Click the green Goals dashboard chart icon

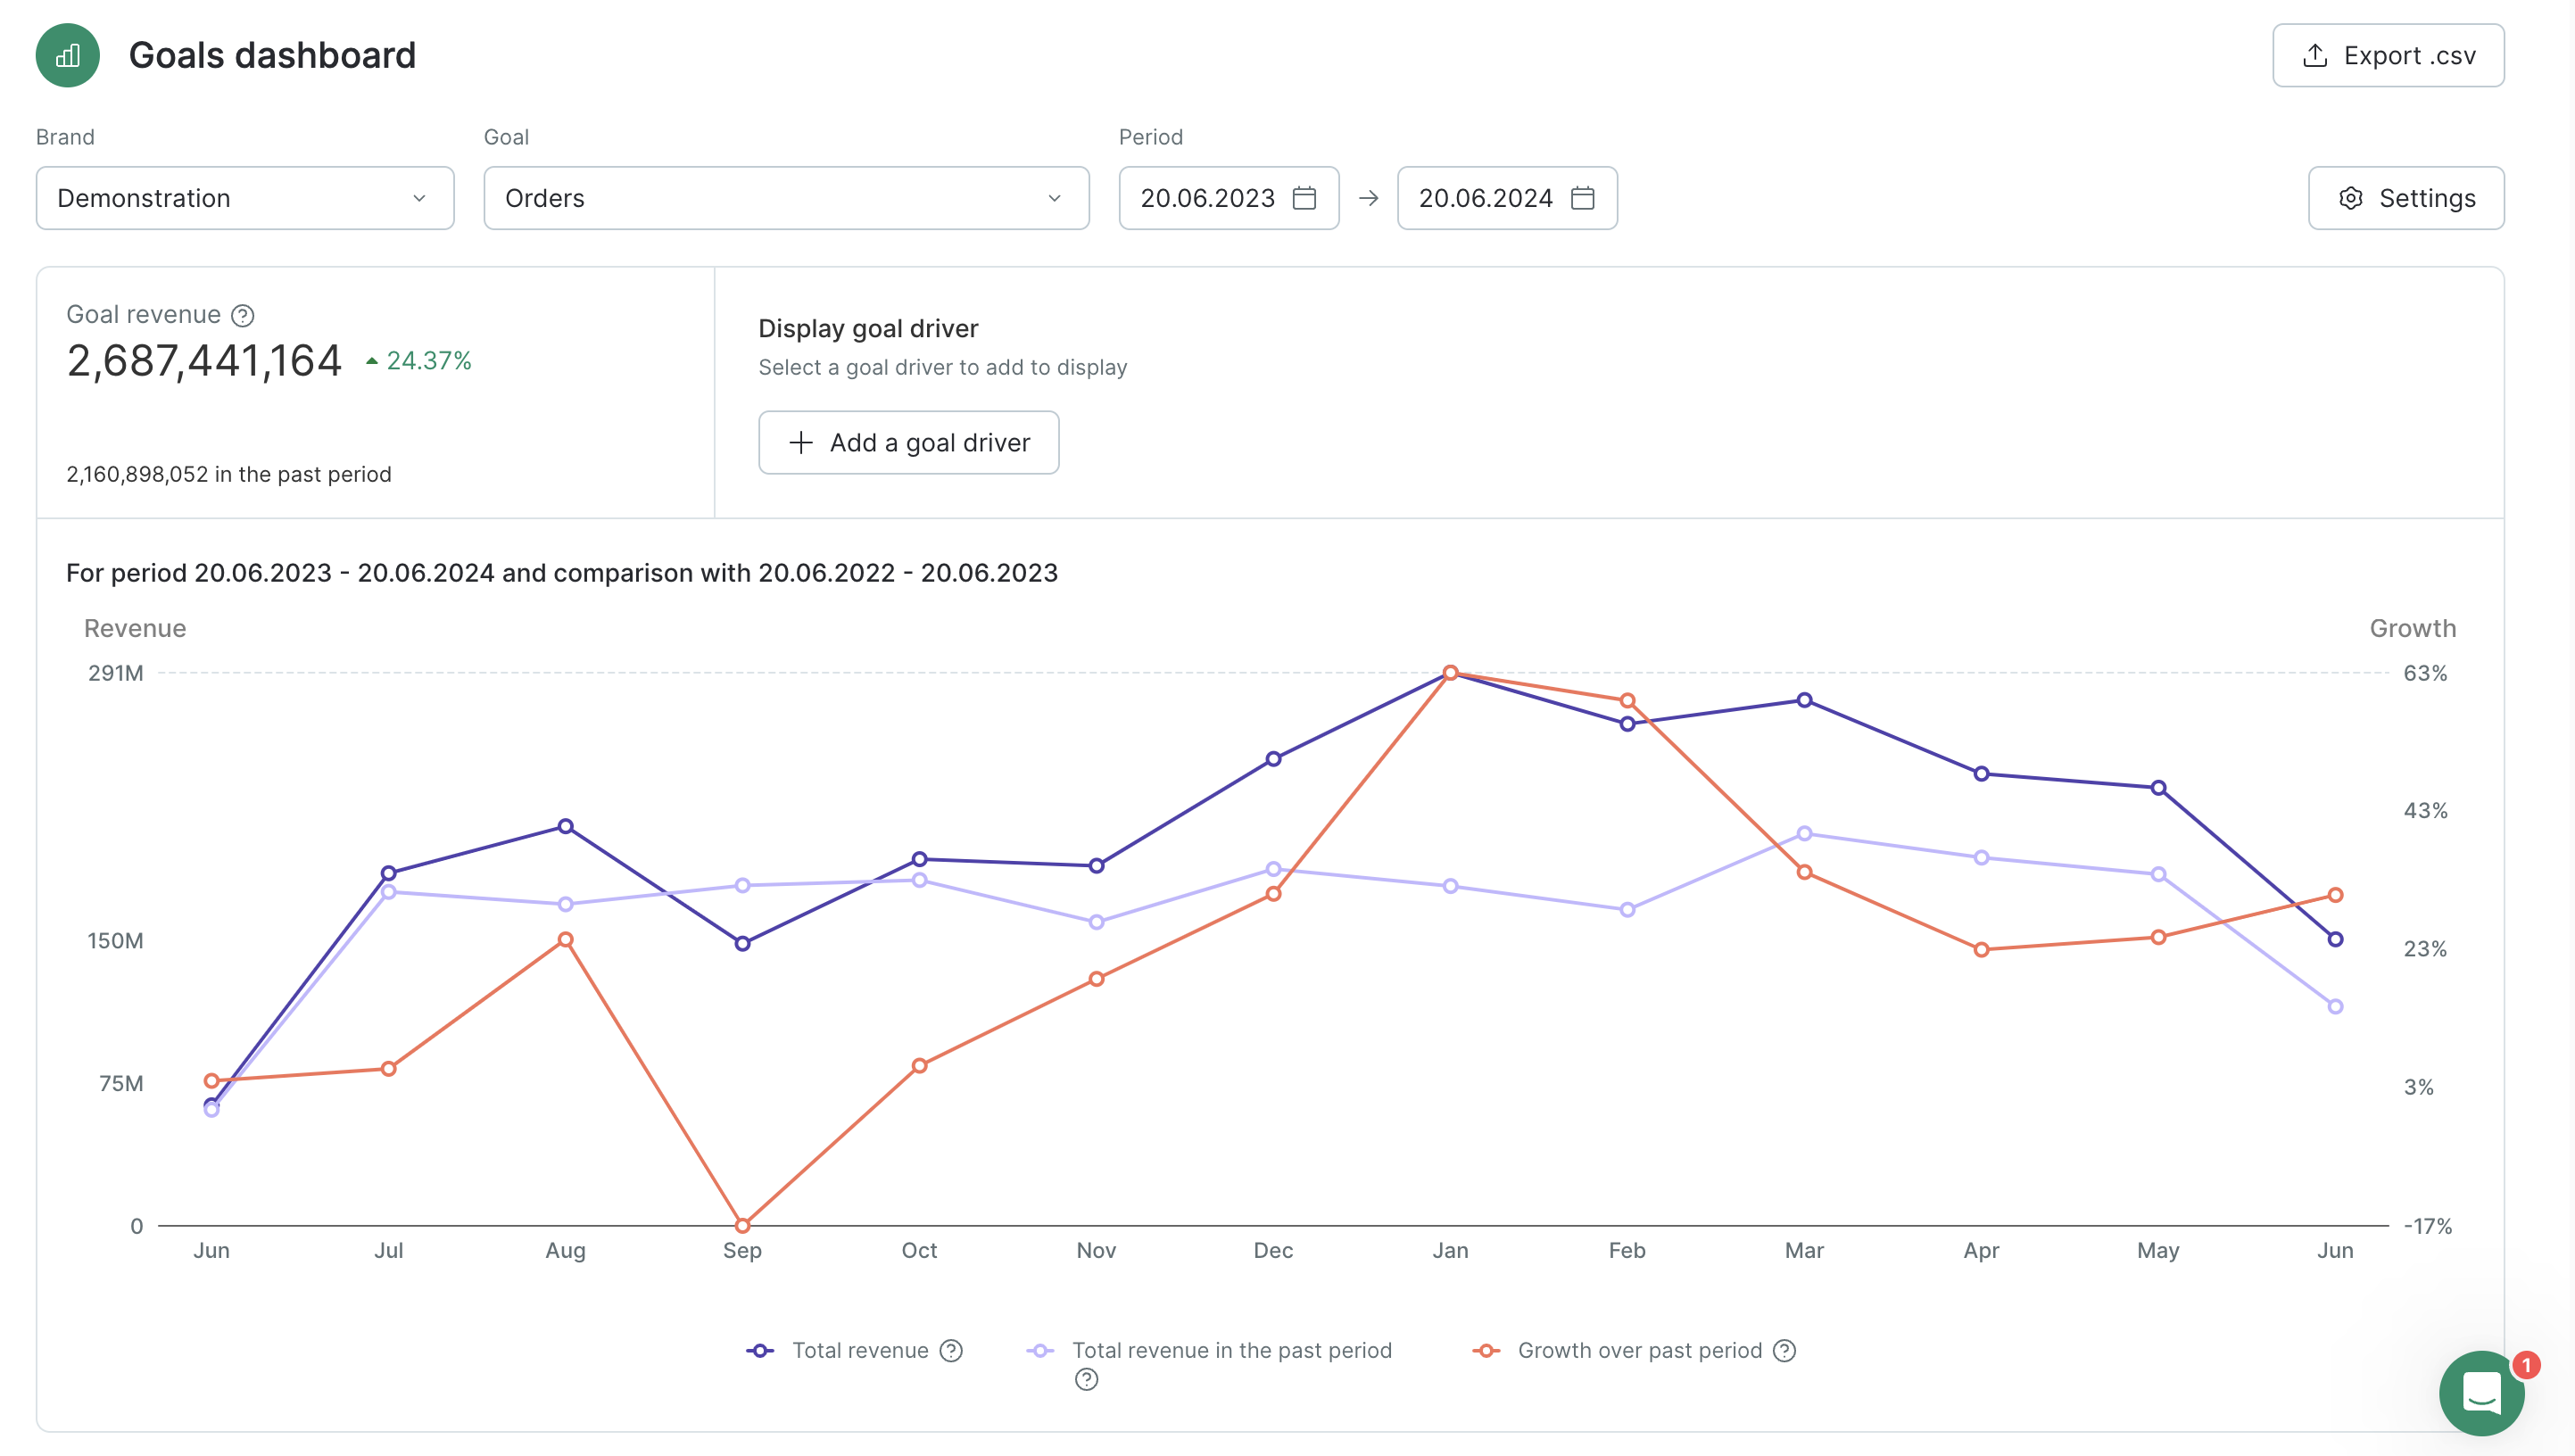click(x=68, y=55)
